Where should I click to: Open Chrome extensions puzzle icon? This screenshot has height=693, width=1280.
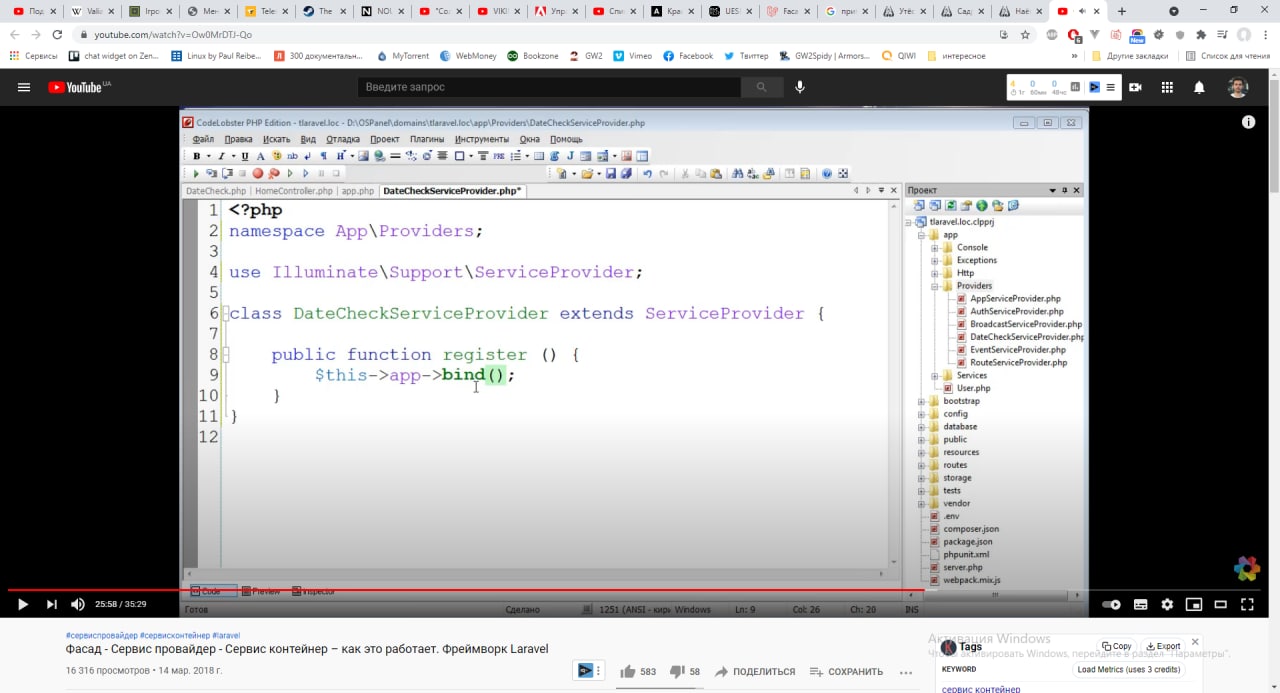[1200, 34]
